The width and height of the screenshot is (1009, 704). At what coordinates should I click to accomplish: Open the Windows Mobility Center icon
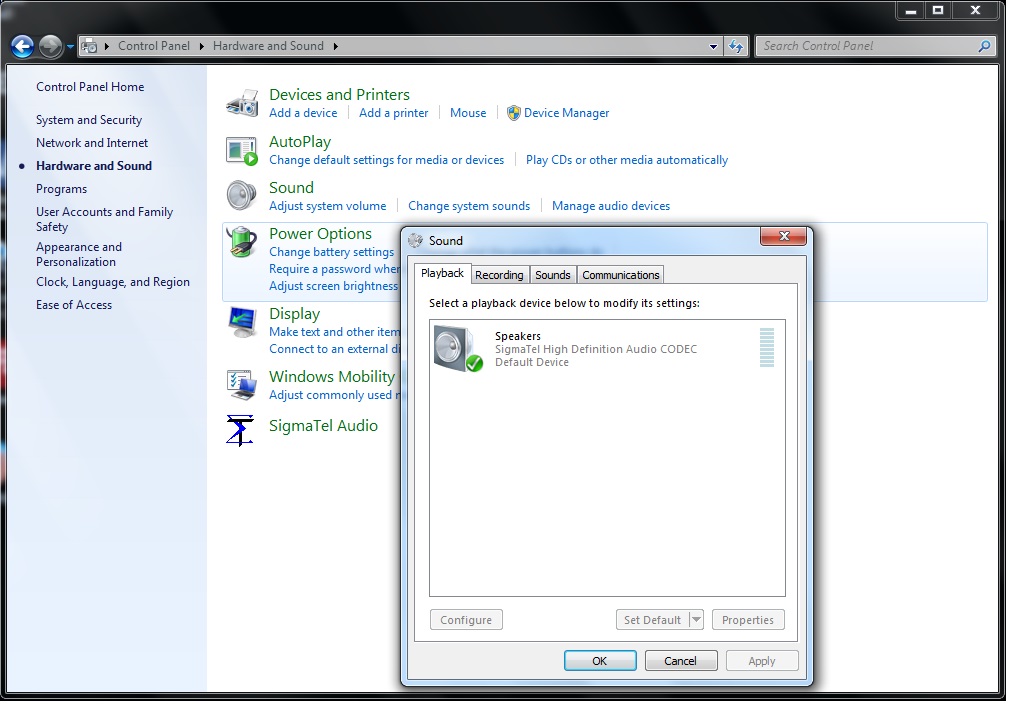(x=242, y=384)
